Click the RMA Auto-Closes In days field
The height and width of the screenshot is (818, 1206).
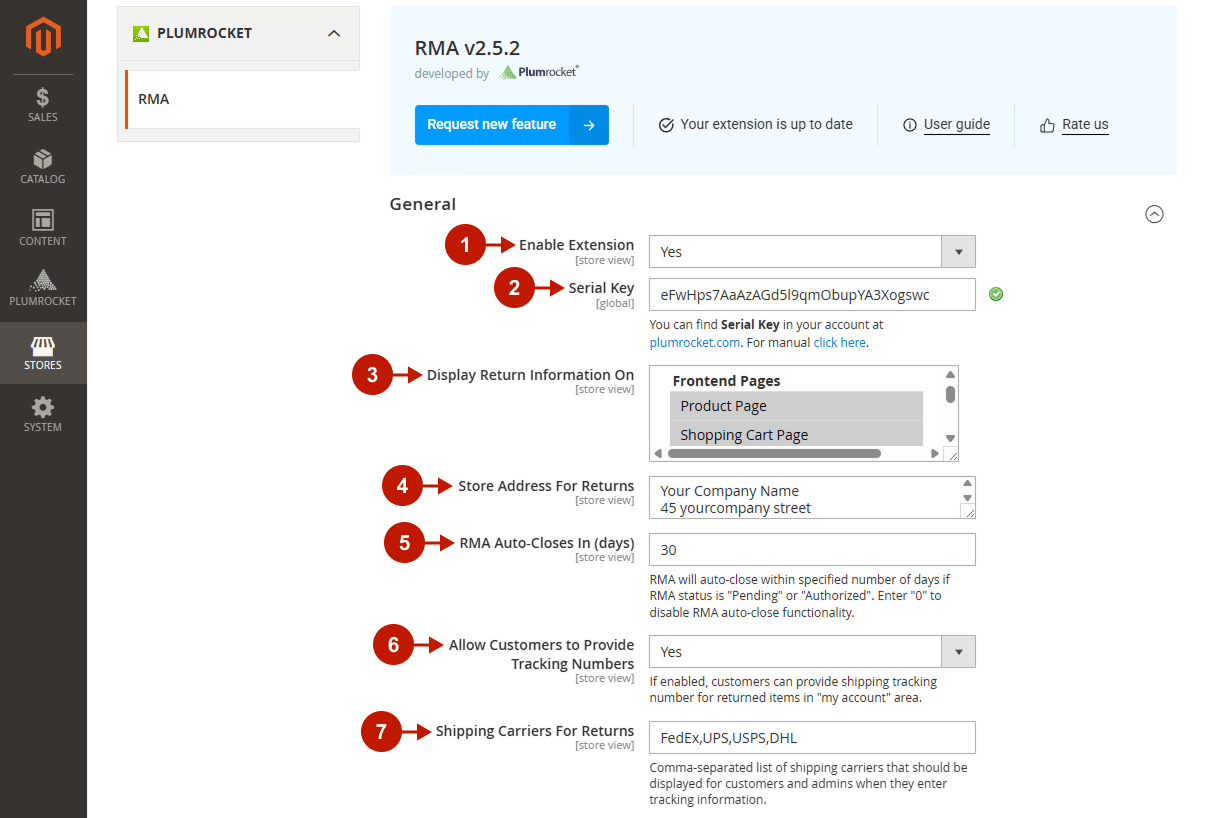click(x=812, y=550)
